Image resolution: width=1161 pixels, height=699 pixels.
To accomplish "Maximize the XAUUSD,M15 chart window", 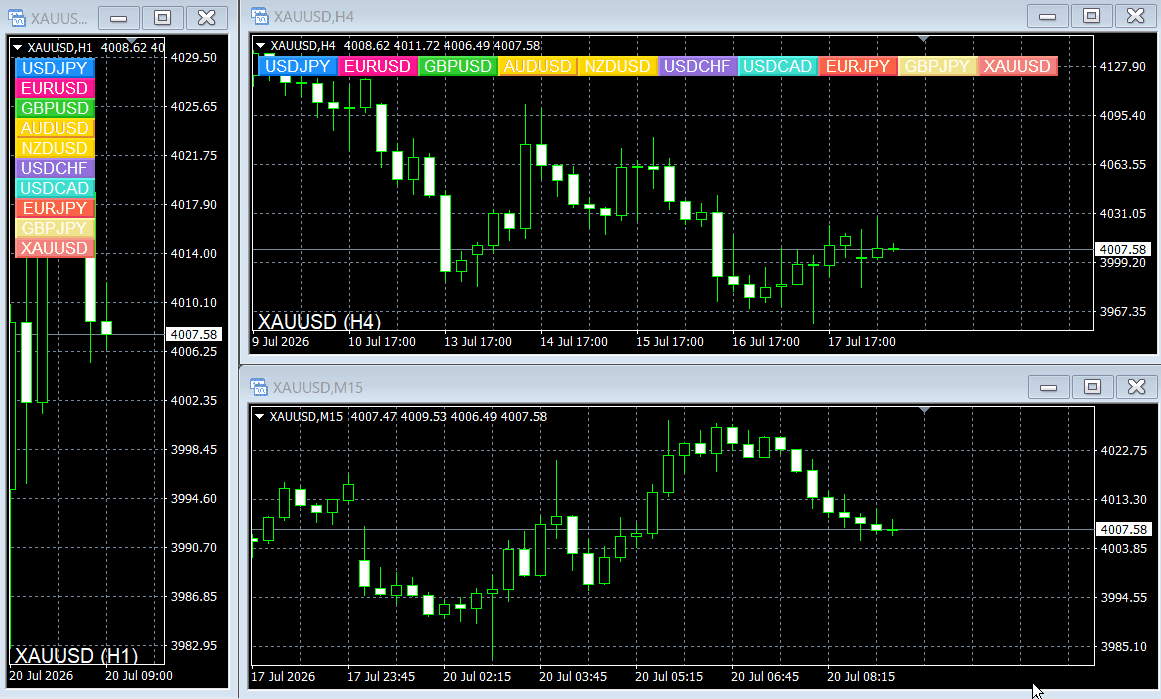I will pyautogui.click(x=1092, y=387).
